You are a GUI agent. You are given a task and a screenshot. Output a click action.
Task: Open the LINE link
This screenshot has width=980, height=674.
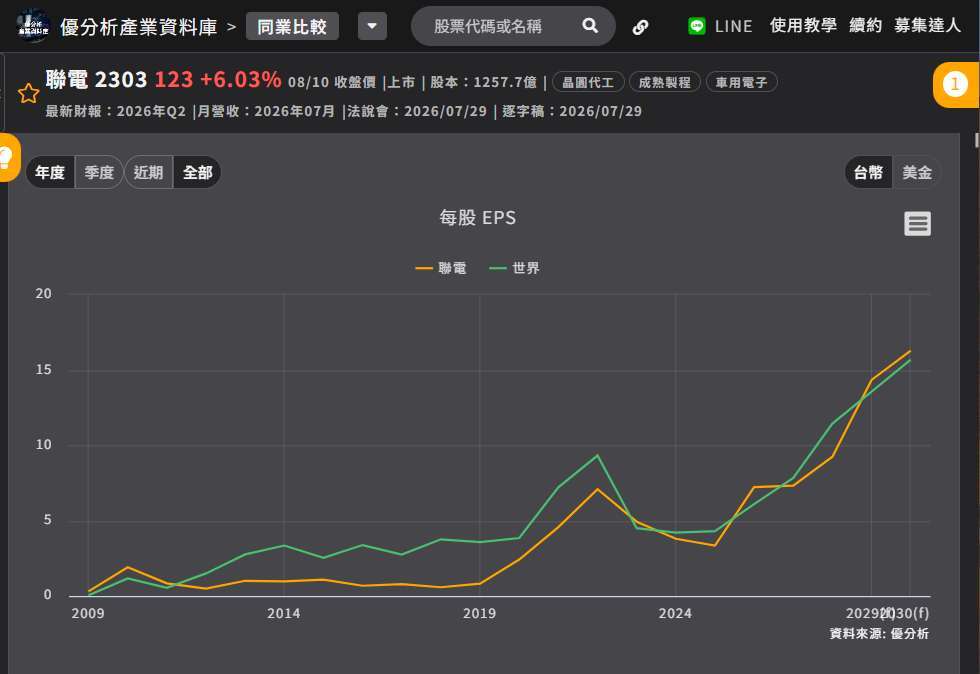[733, 26]
